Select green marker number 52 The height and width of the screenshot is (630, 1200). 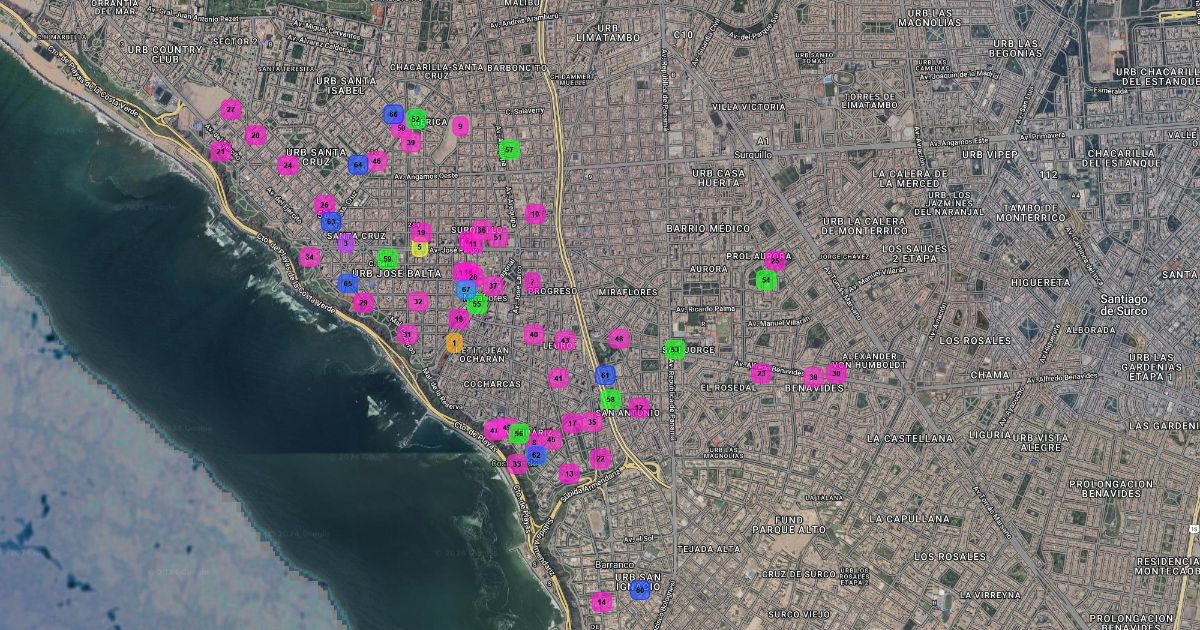coord(416,119)
